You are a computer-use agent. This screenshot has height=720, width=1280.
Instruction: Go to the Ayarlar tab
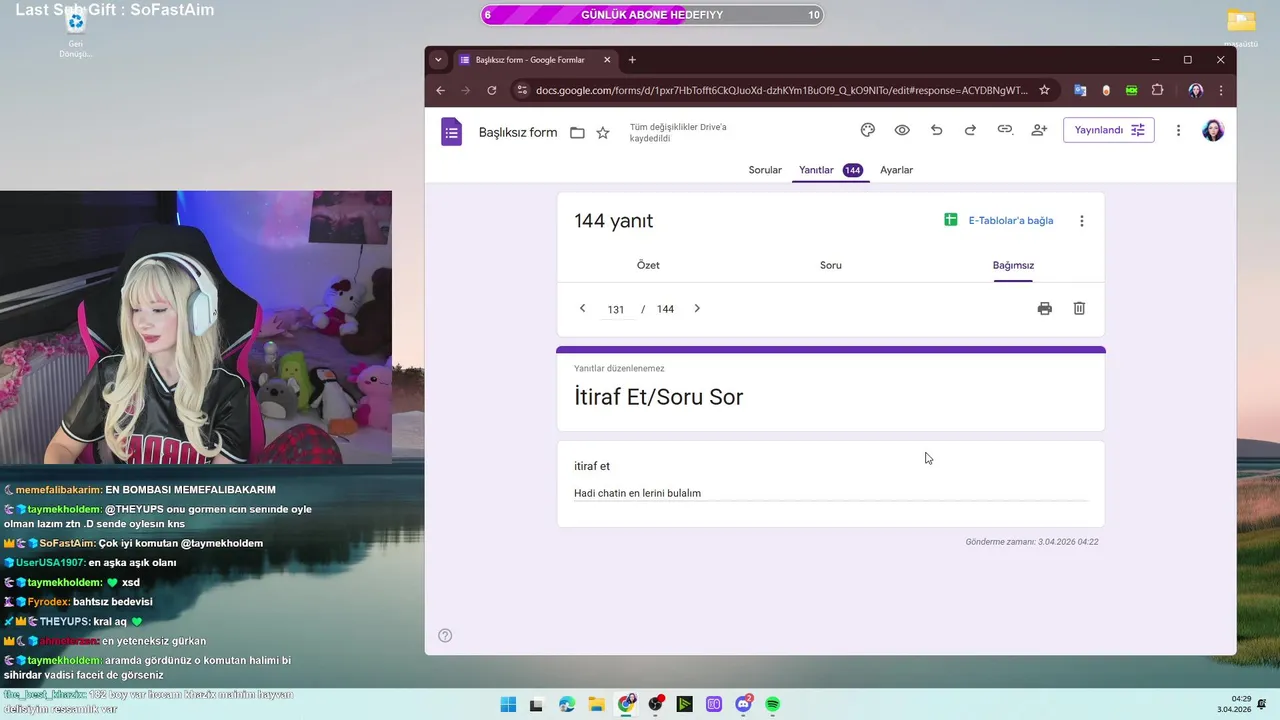click(x=896, y=170)
